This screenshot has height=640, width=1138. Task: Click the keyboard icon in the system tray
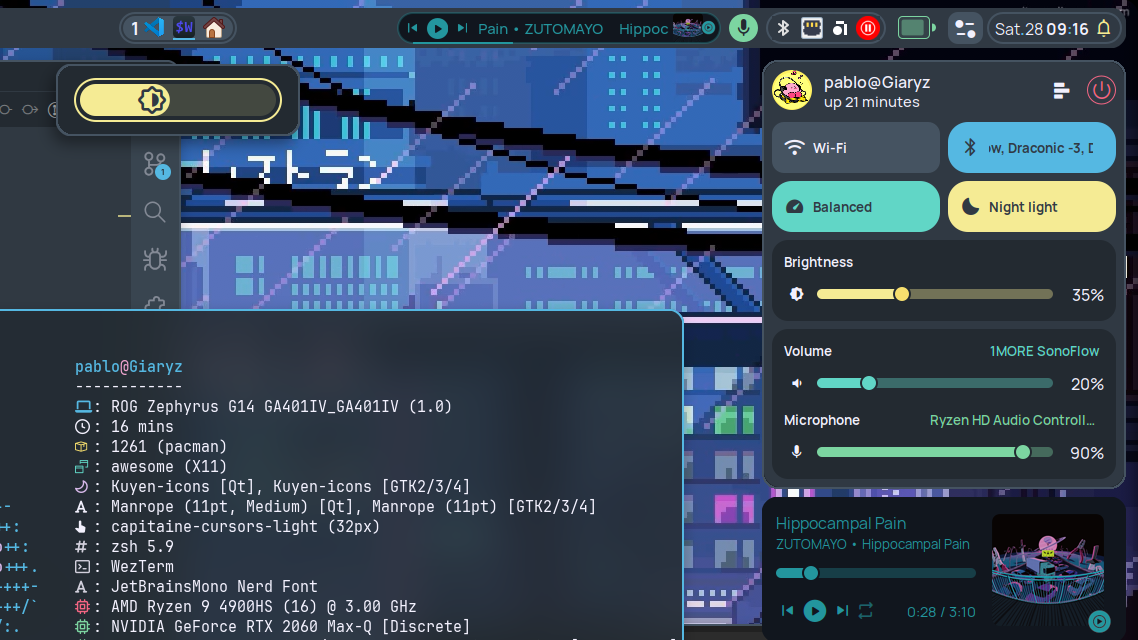[x=811, y=27]
